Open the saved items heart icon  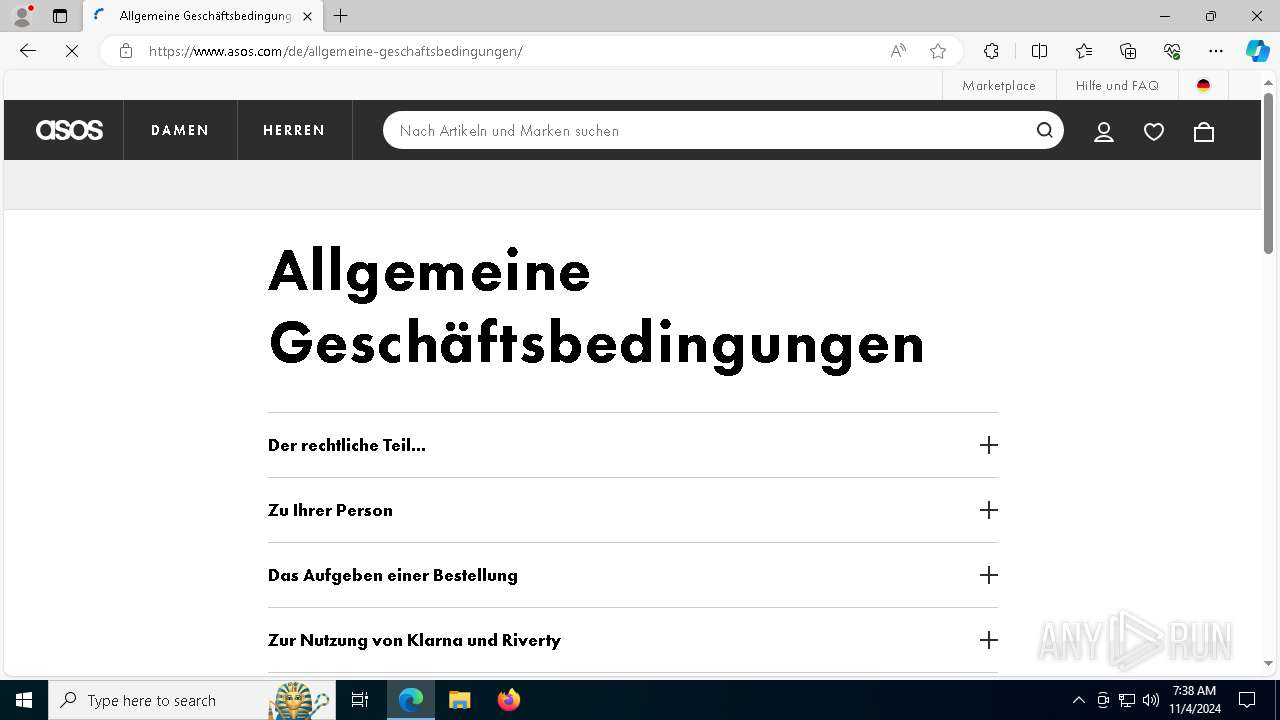(1154, 131)
